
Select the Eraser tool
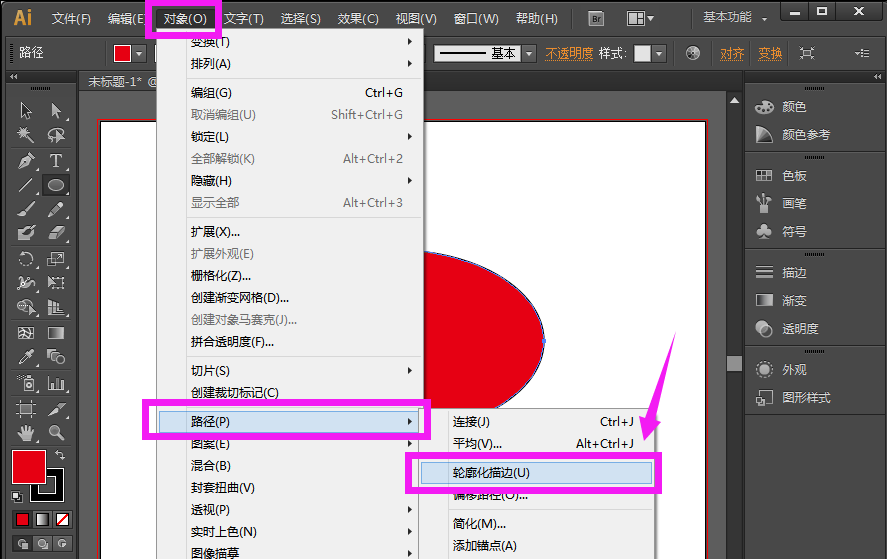coord(56,233)
